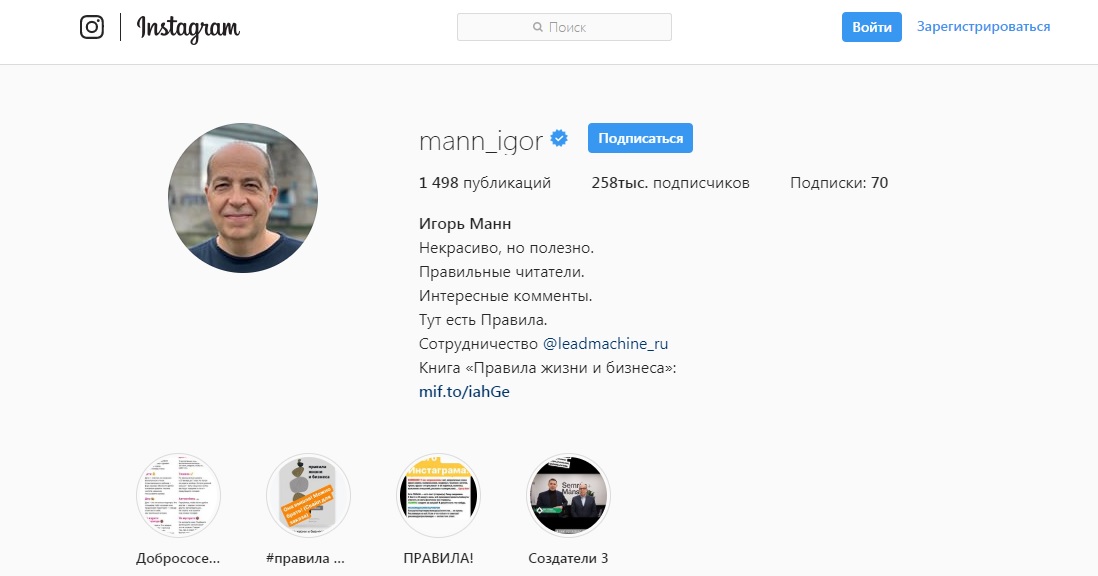This screenshot has height=576, width=1098.
Task: Open the #правила story highlight circle
Action: (x=309, y=496)
